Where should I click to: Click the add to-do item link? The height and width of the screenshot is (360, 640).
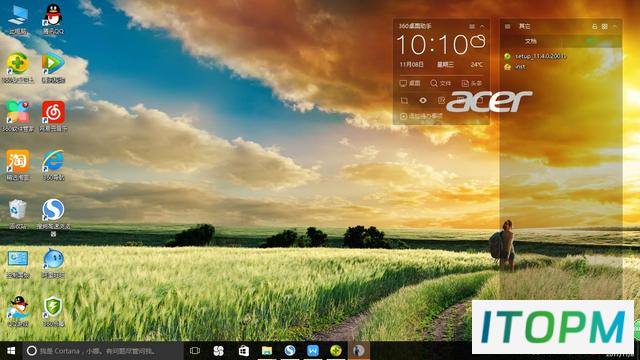click(x=422, y=116)
